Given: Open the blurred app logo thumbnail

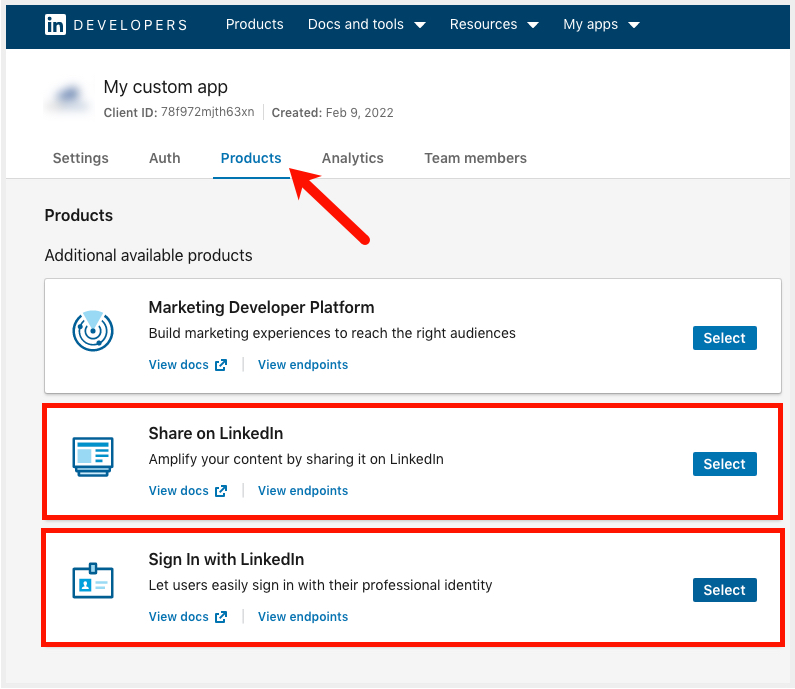Looking at the screenshot, I should pyautogui.click(x=69, y=97).
